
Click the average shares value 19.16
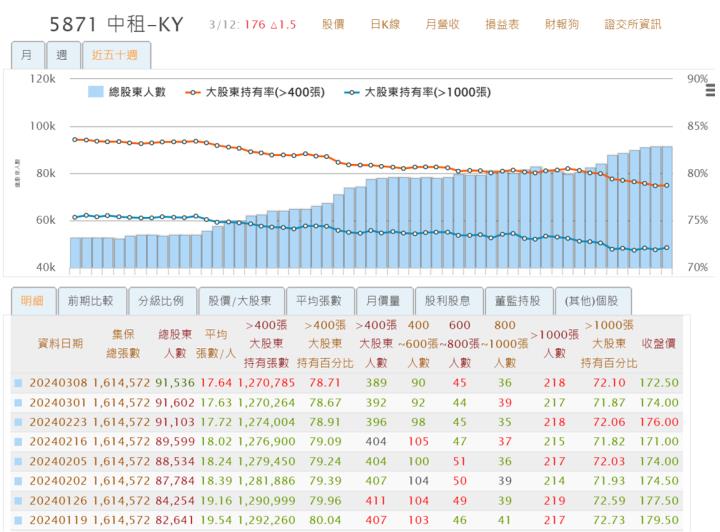pyautogui.click(x=216, y=501)
